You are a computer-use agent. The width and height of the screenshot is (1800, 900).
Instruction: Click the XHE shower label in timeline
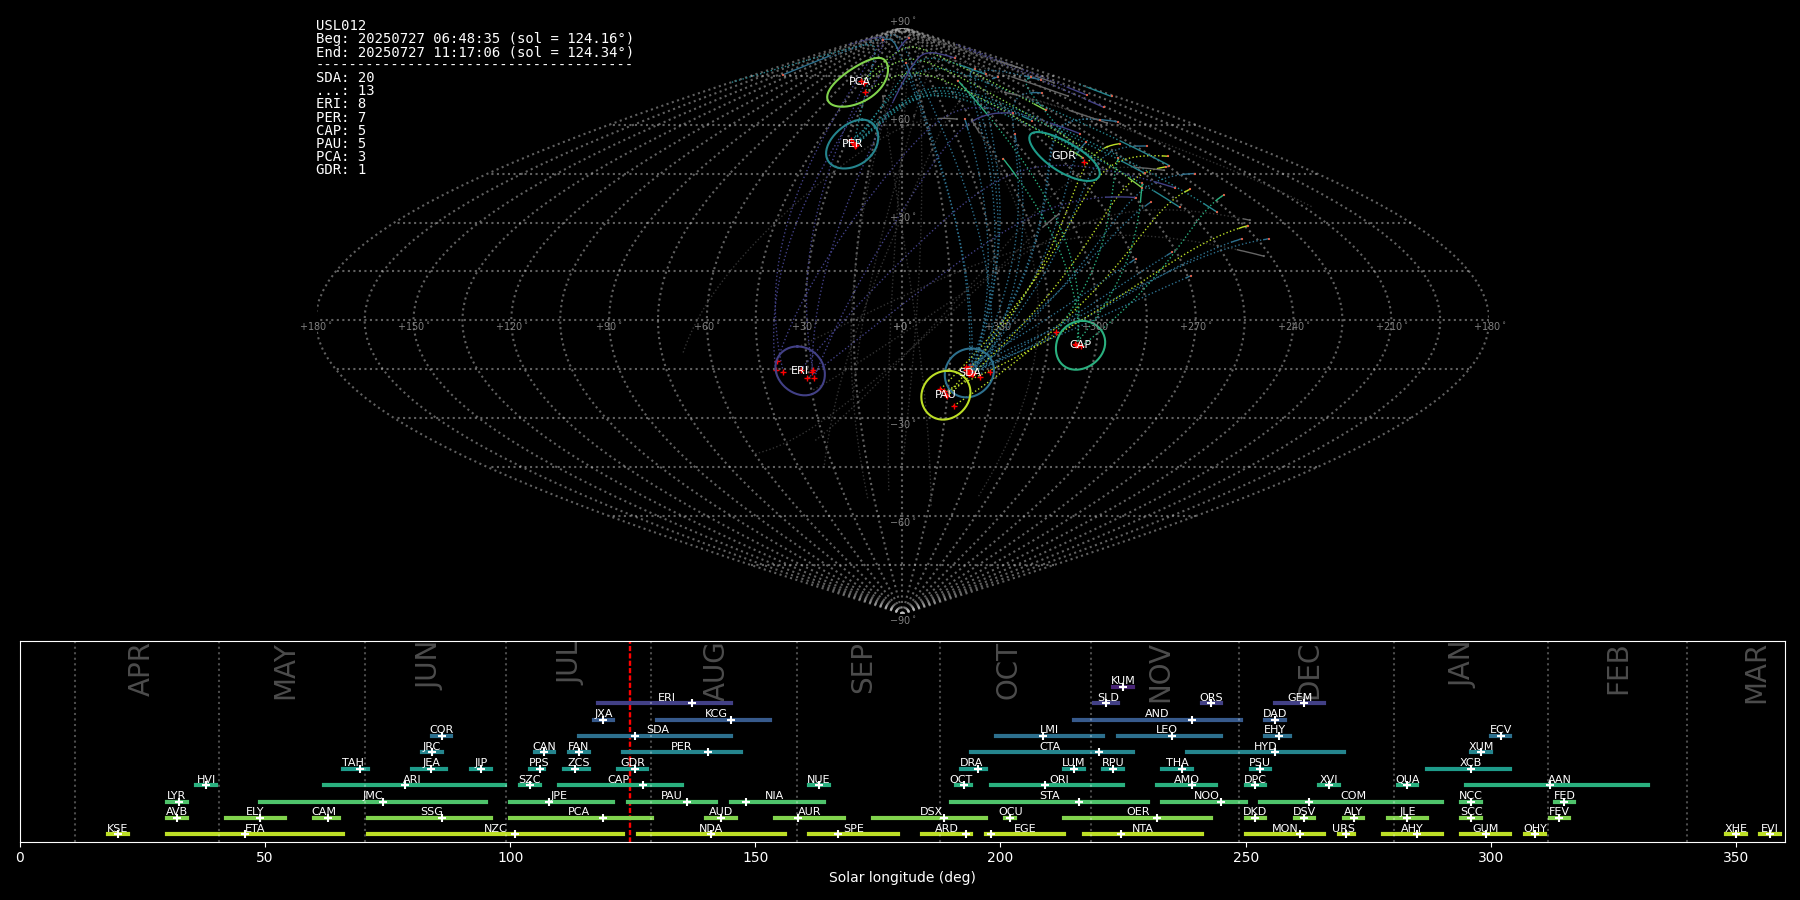[x=1735, y=829]
